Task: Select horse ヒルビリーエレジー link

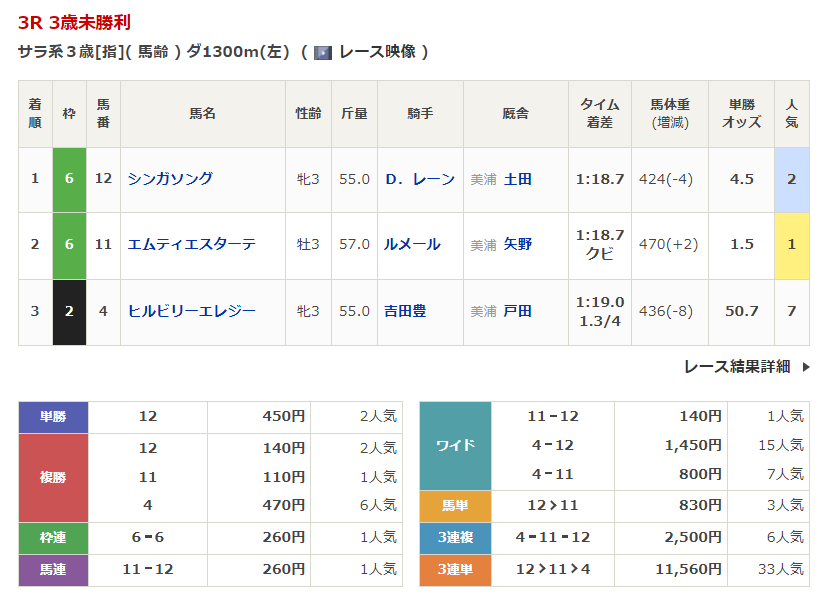Action: 191,311
